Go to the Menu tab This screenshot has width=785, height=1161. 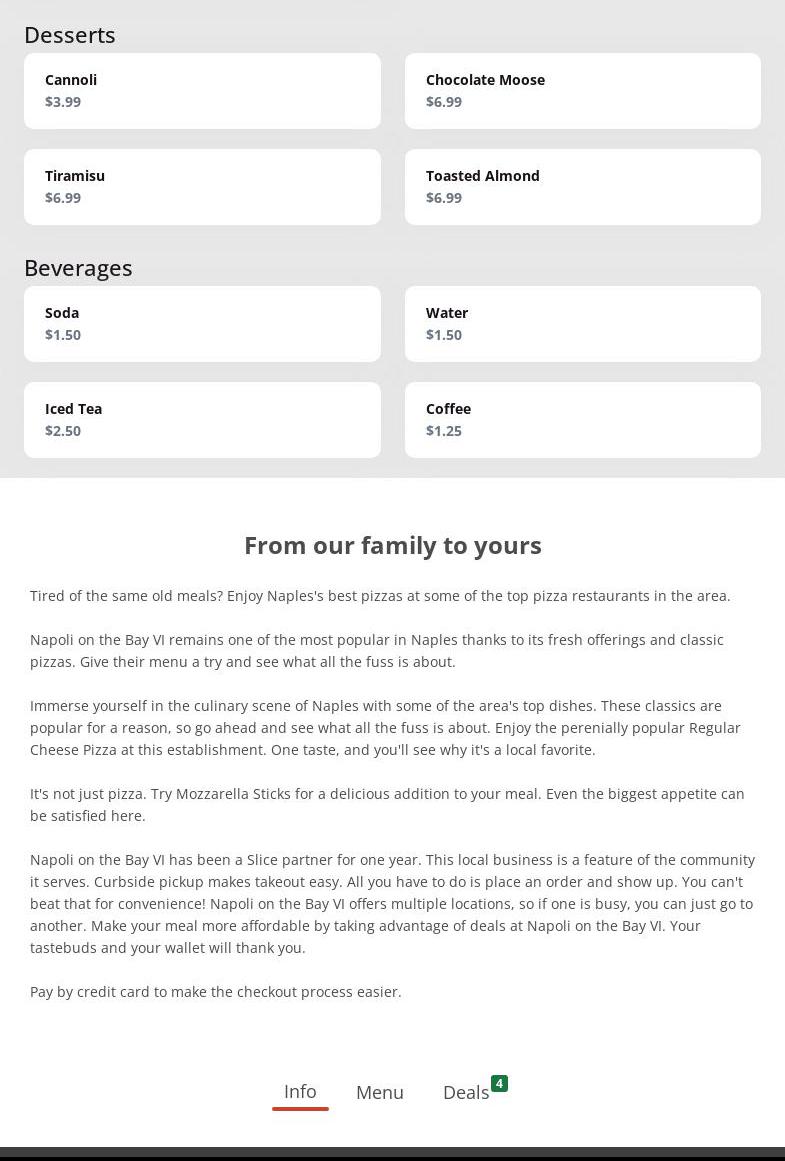[x=380, y=1093]
